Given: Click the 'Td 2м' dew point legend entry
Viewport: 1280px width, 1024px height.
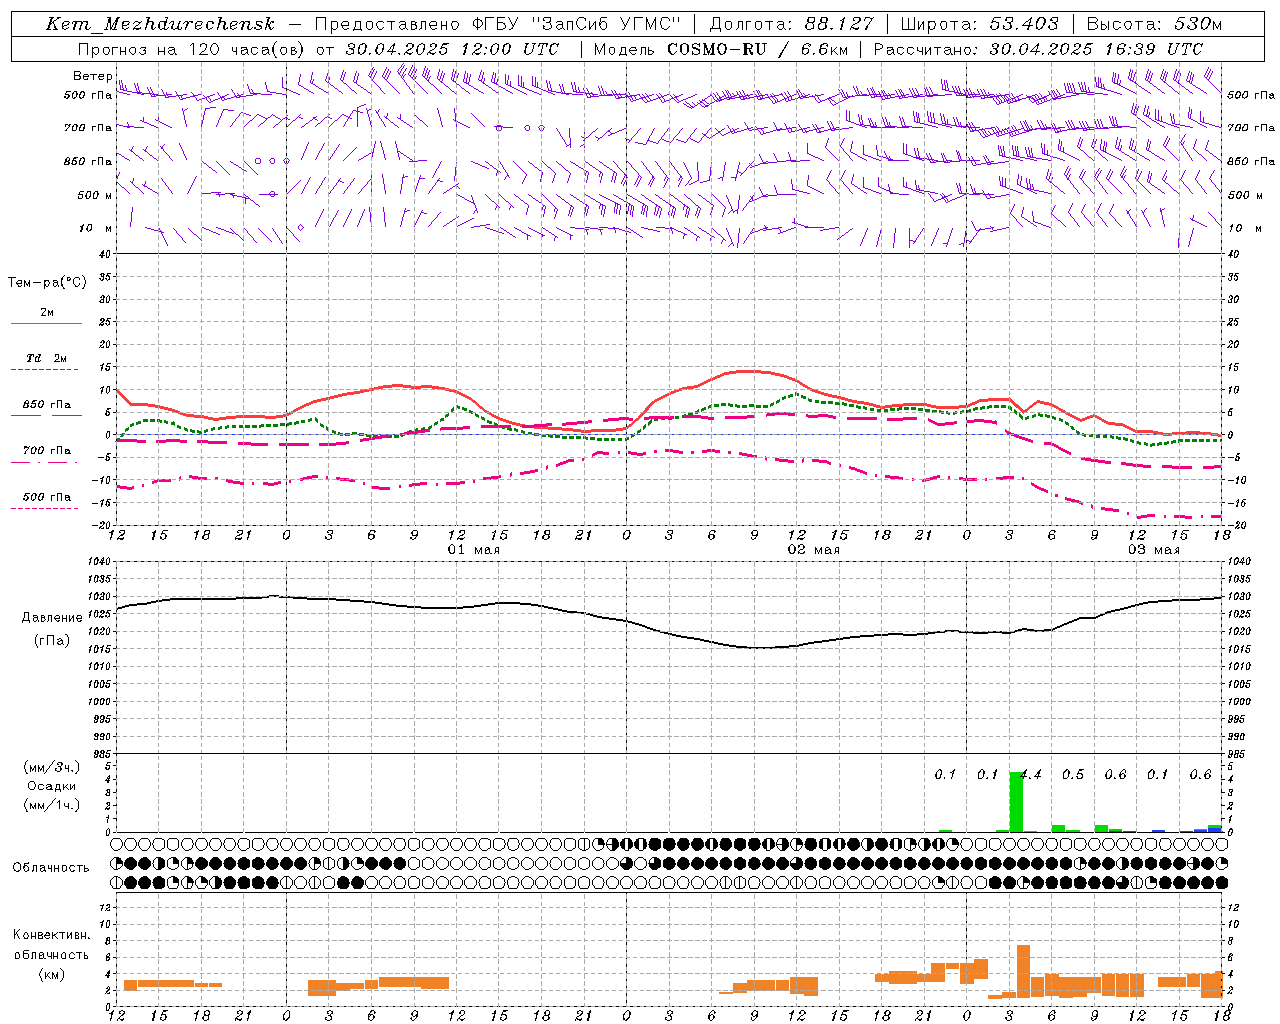Looking at the screenshot, I should tap(46, 358).
